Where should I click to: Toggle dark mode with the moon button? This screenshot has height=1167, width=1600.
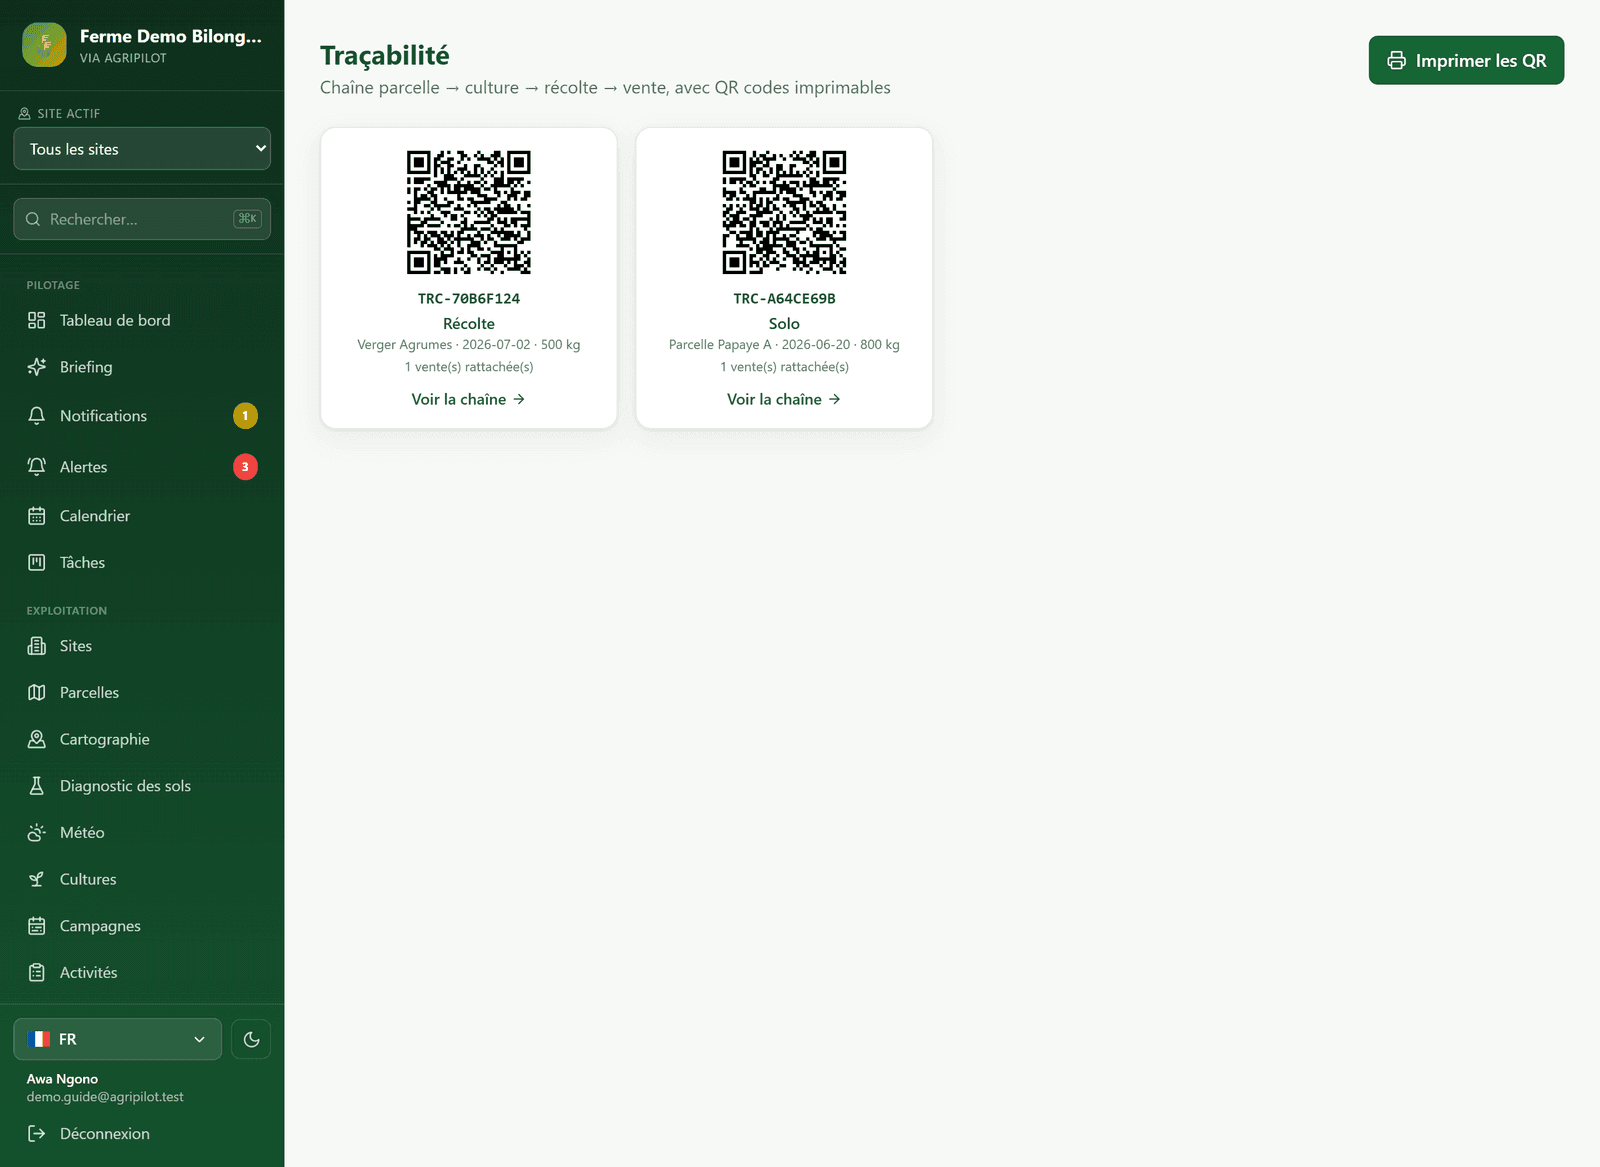click(x=251, y=1039)
